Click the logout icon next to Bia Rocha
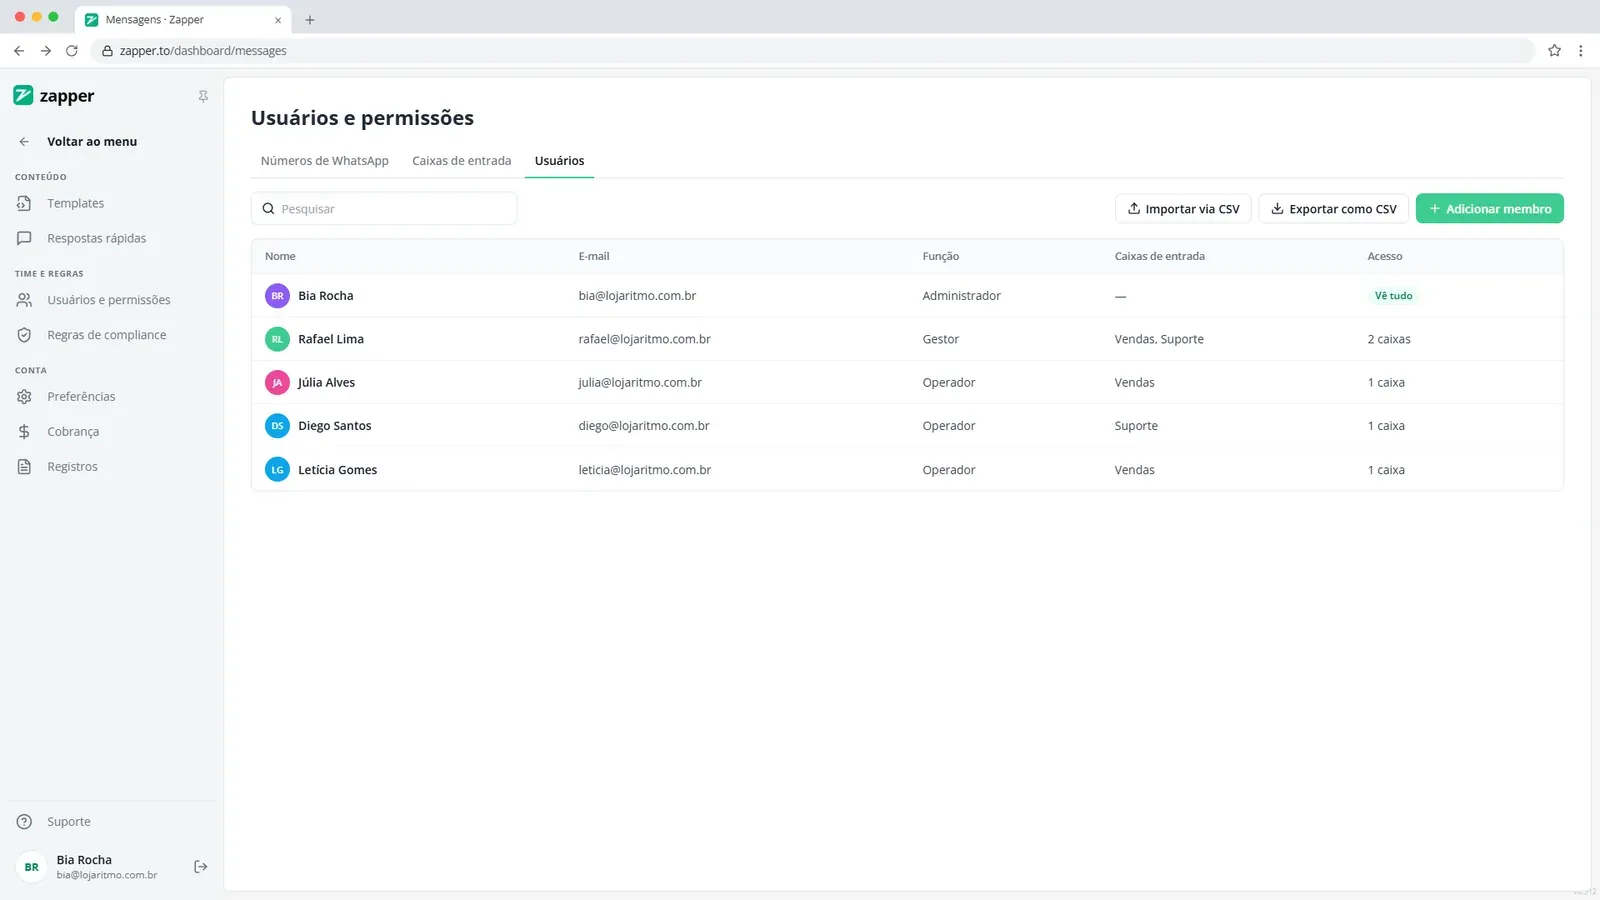This screenshot has height=900, width=1600. [201, 867]
